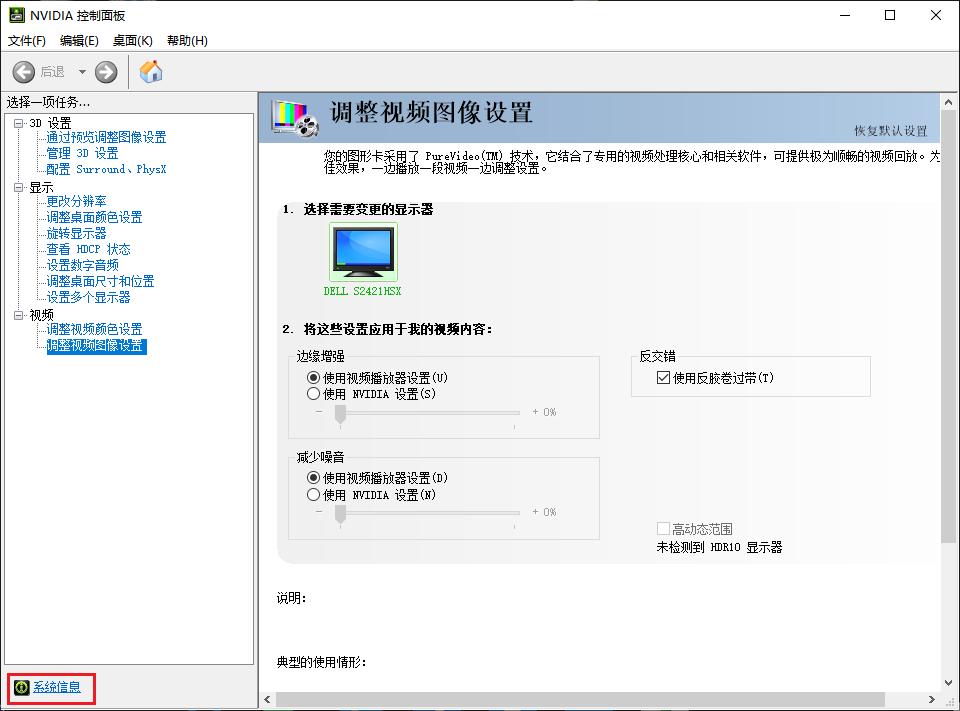Open the 编辑(E) menu
This screenshot has width=960, height=711.
(x=79, y=40)
